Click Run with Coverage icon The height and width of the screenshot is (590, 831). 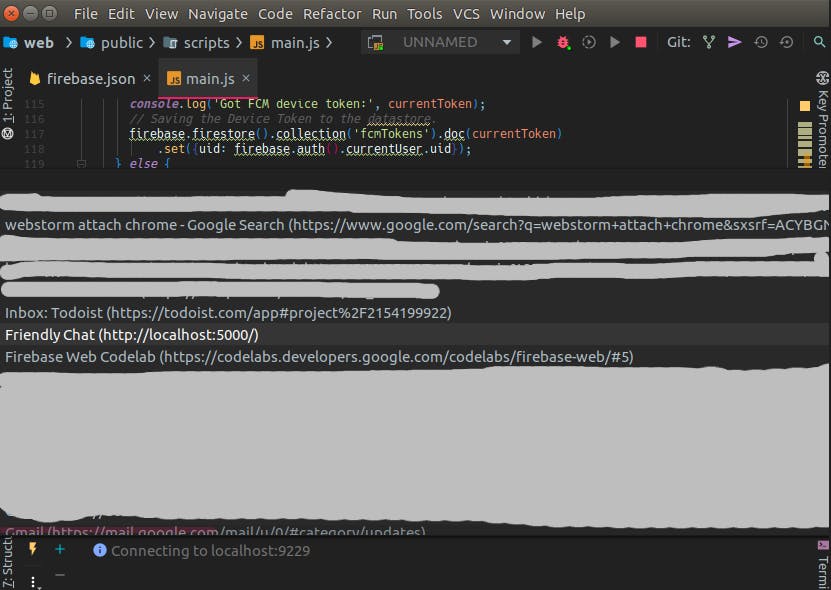click(x=589, y=42)
